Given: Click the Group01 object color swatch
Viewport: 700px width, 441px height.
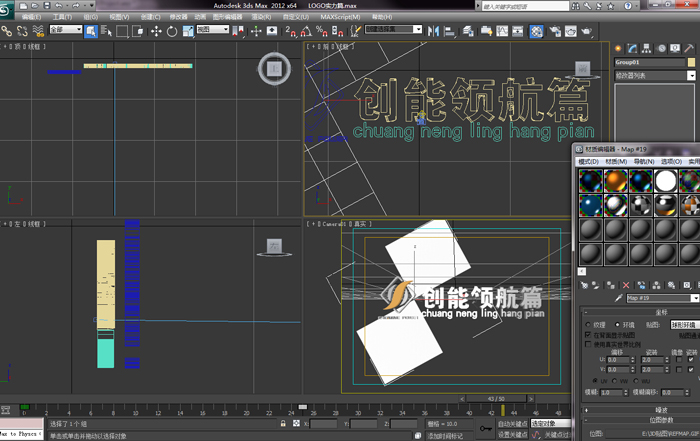Looking at the screenshot, I should [692, 62].
